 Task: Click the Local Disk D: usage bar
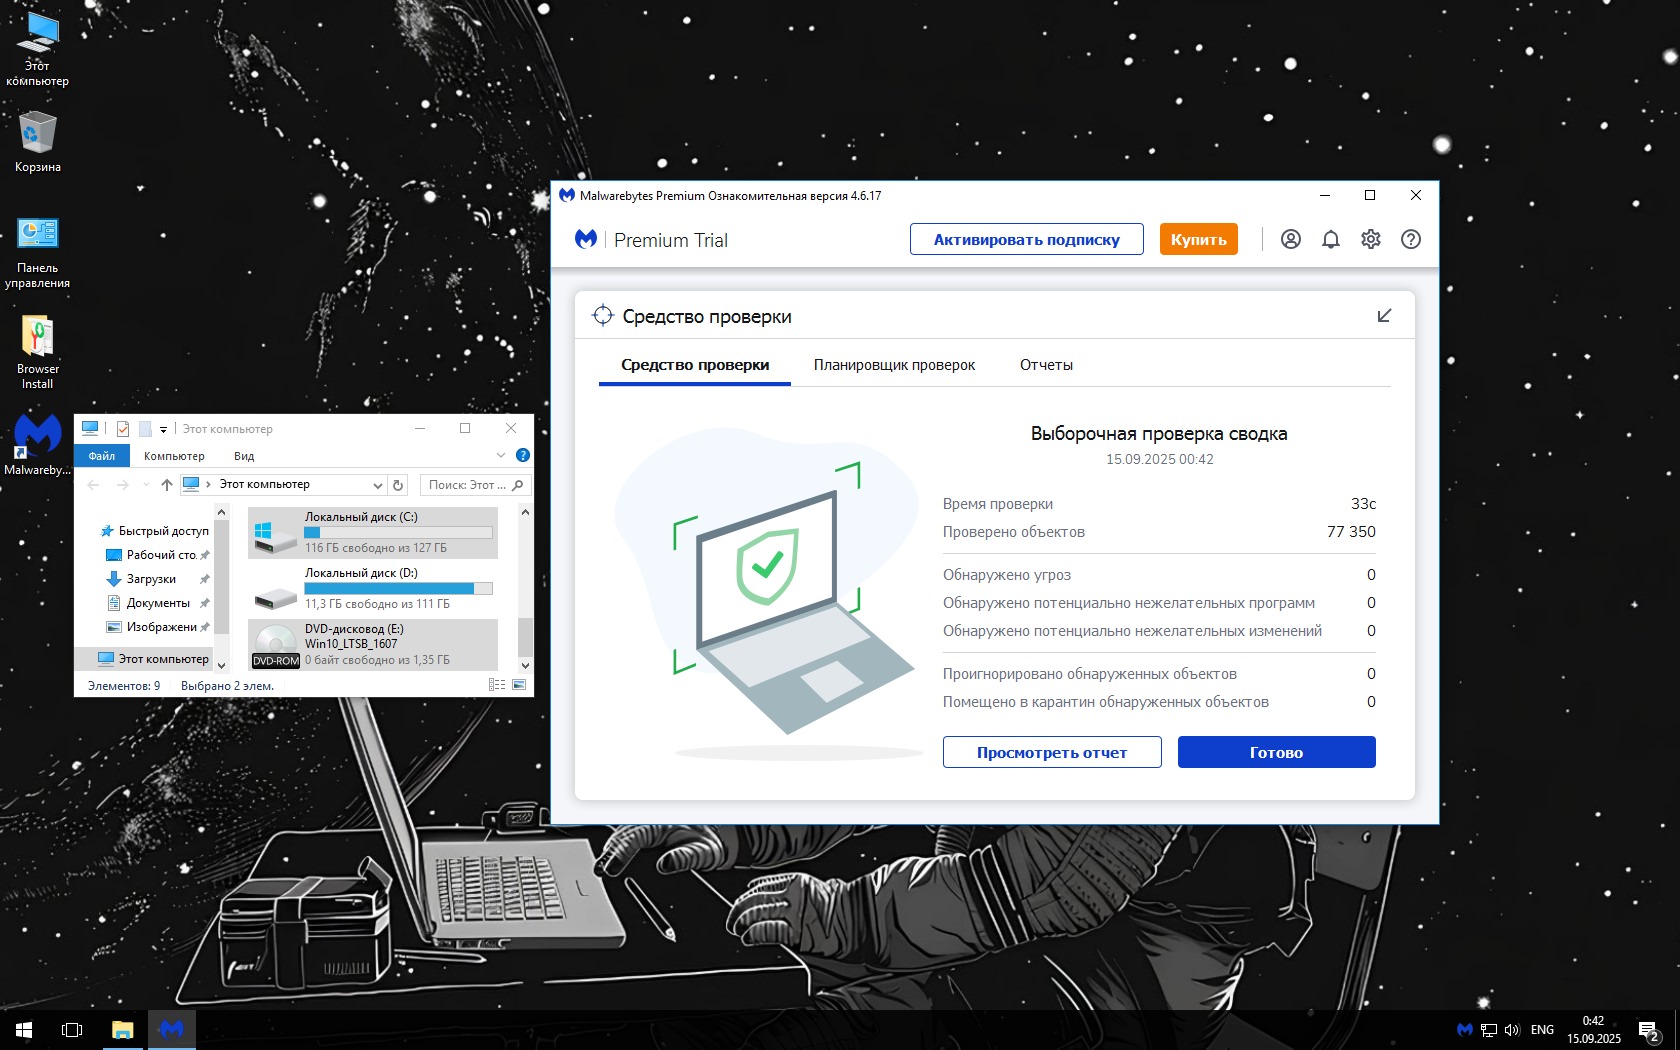(x=398, y=589)
